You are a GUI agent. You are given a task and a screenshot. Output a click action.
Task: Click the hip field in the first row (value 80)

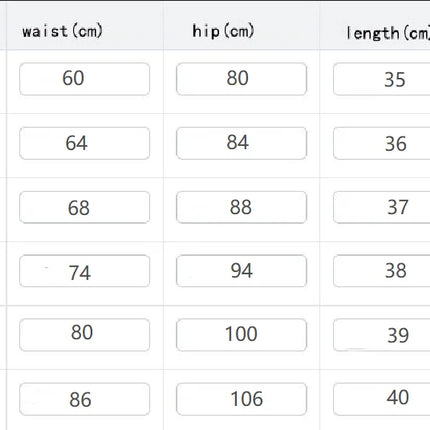(x=241, y=79)
